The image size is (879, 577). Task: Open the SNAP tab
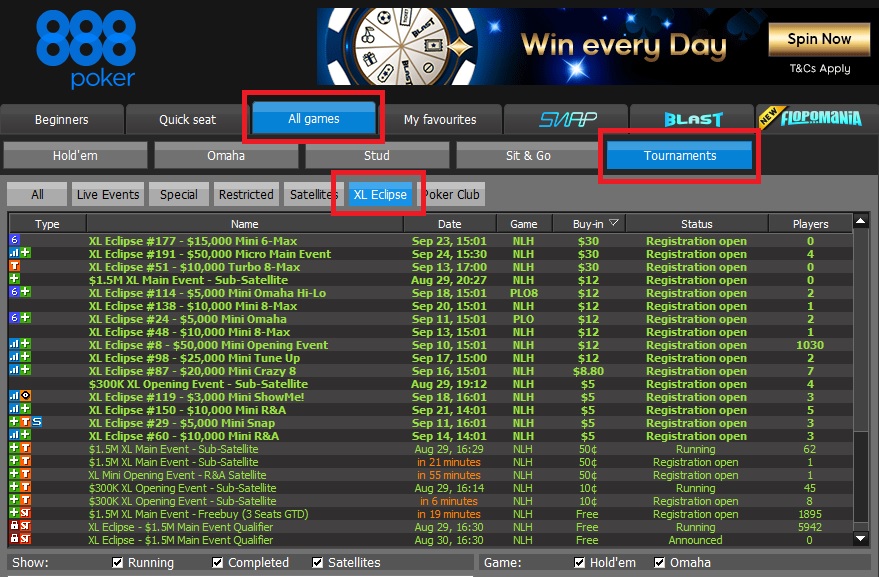point(566,119)
